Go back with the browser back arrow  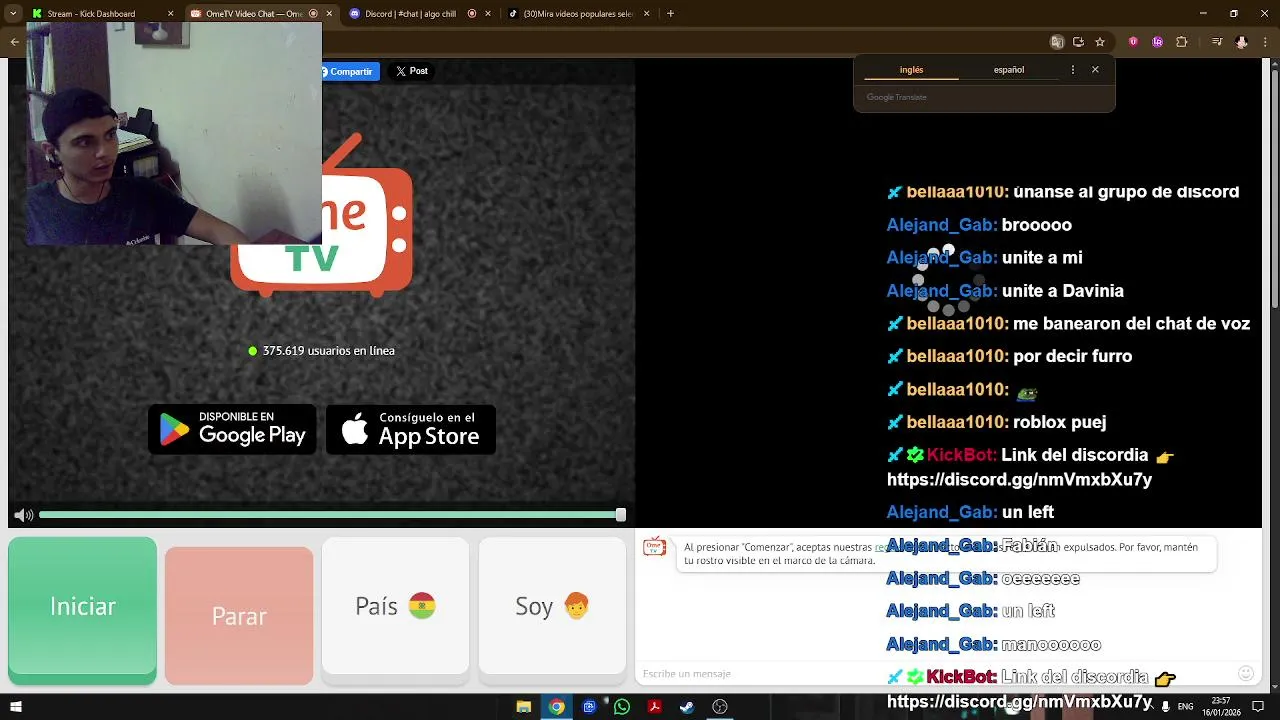point(14,42)
